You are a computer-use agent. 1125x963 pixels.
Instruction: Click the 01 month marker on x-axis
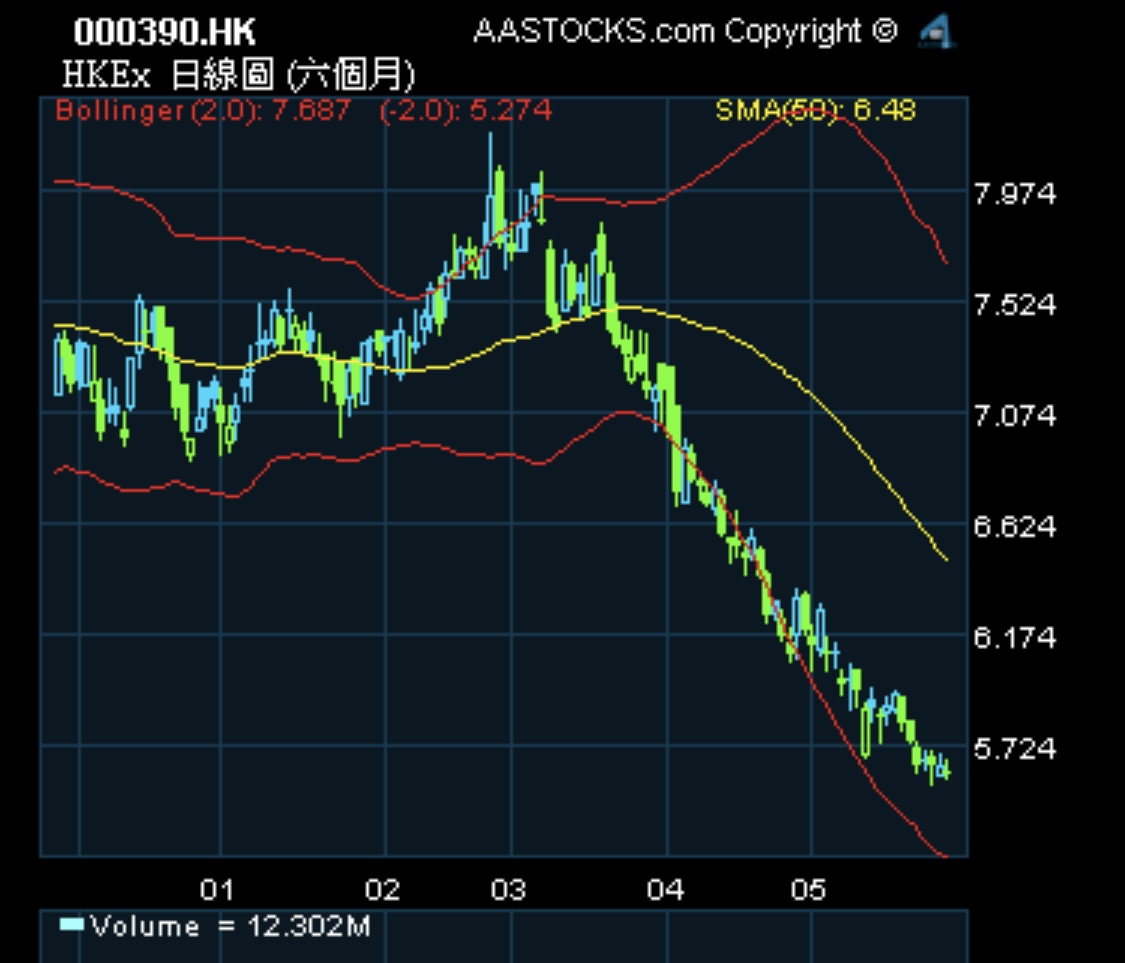(x=217, y=889)
